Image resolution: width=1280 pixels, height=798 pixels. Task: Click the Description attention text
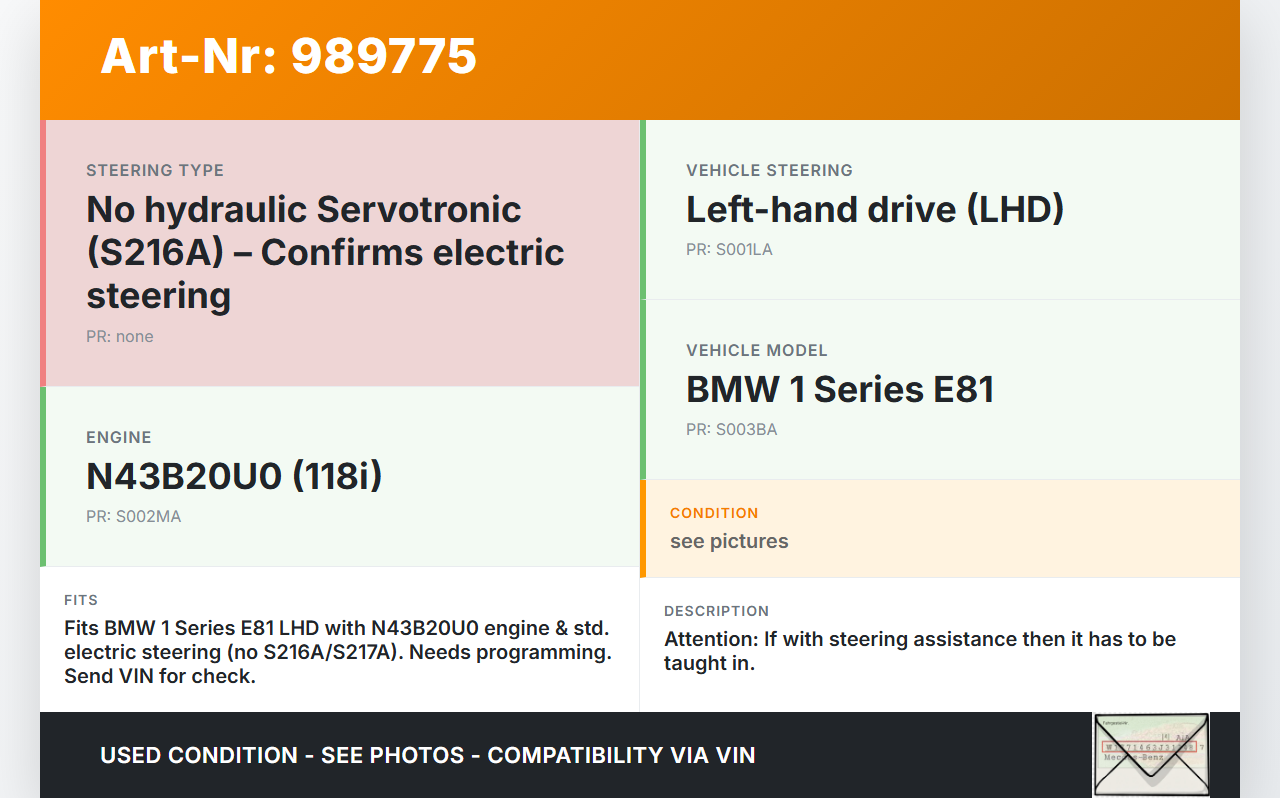[919, 651]
